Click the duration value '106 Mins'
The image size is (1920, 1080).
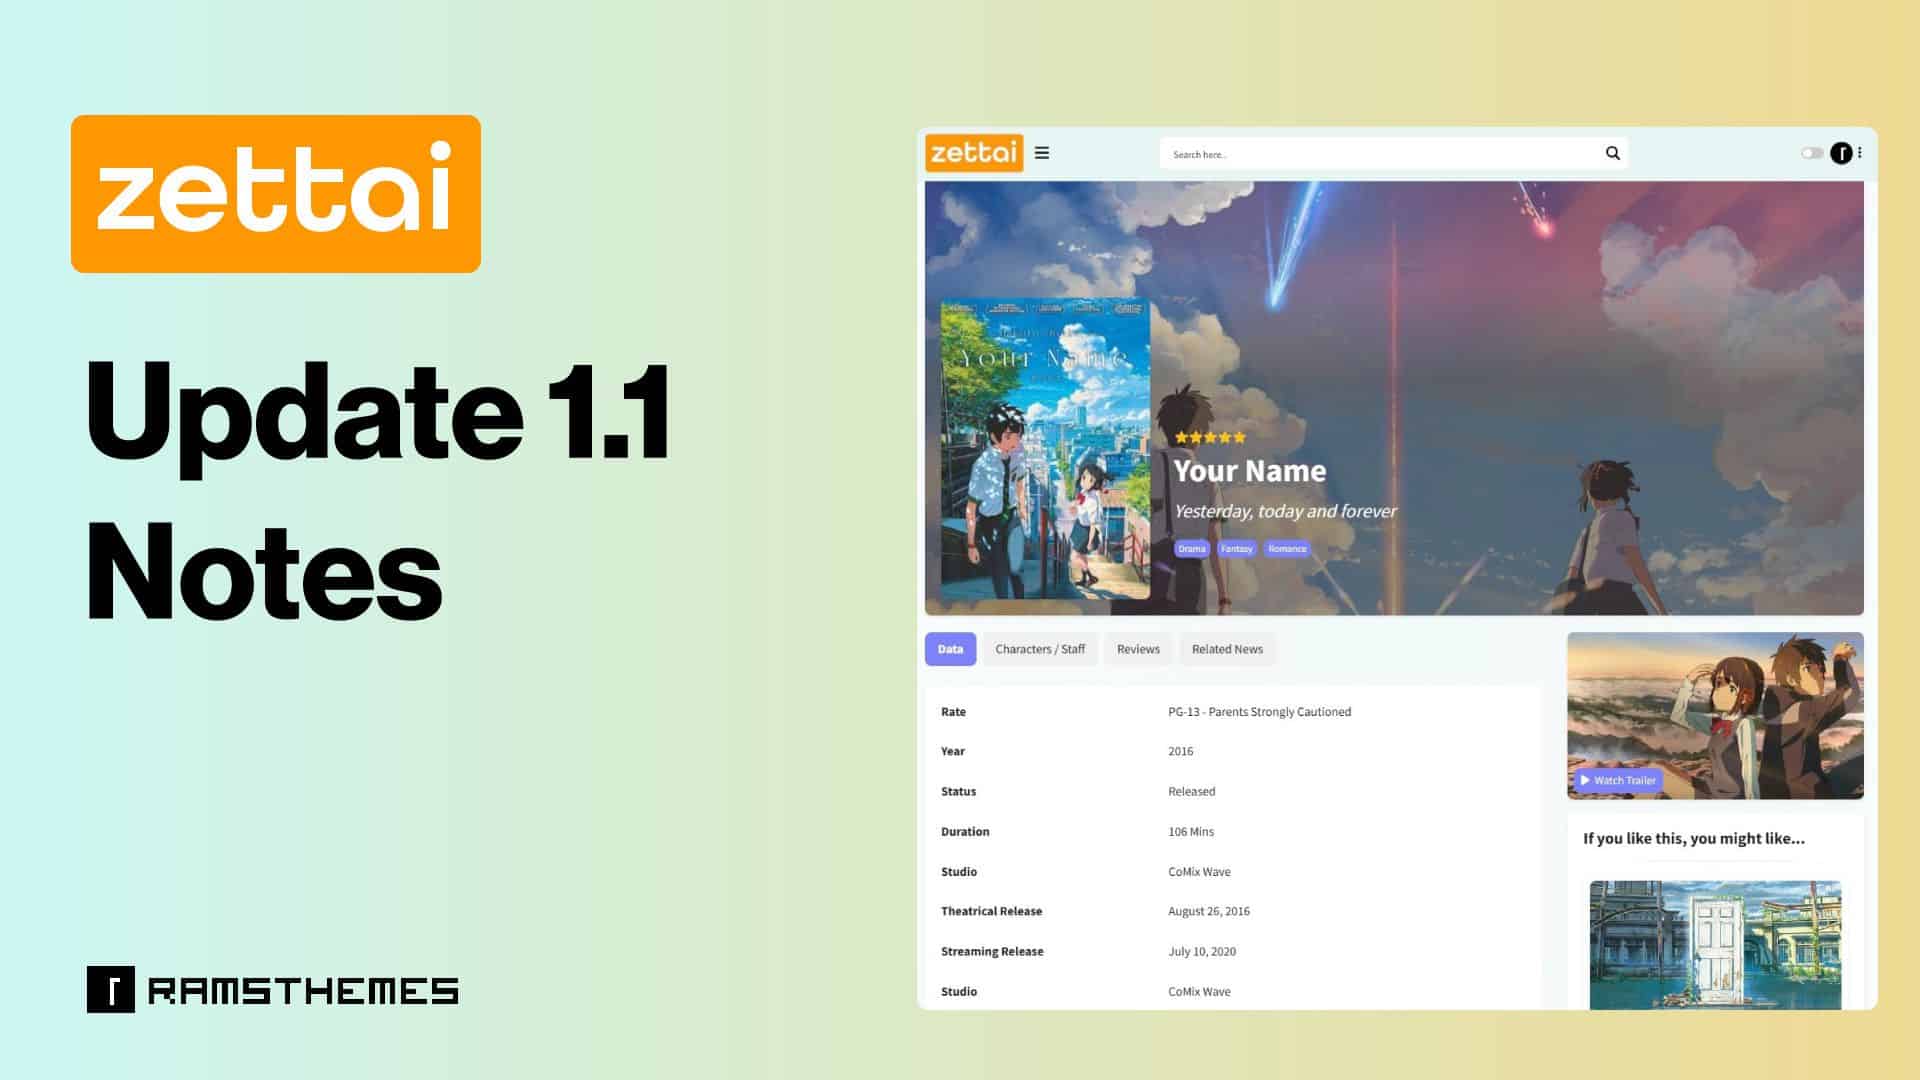[1190, 831]
